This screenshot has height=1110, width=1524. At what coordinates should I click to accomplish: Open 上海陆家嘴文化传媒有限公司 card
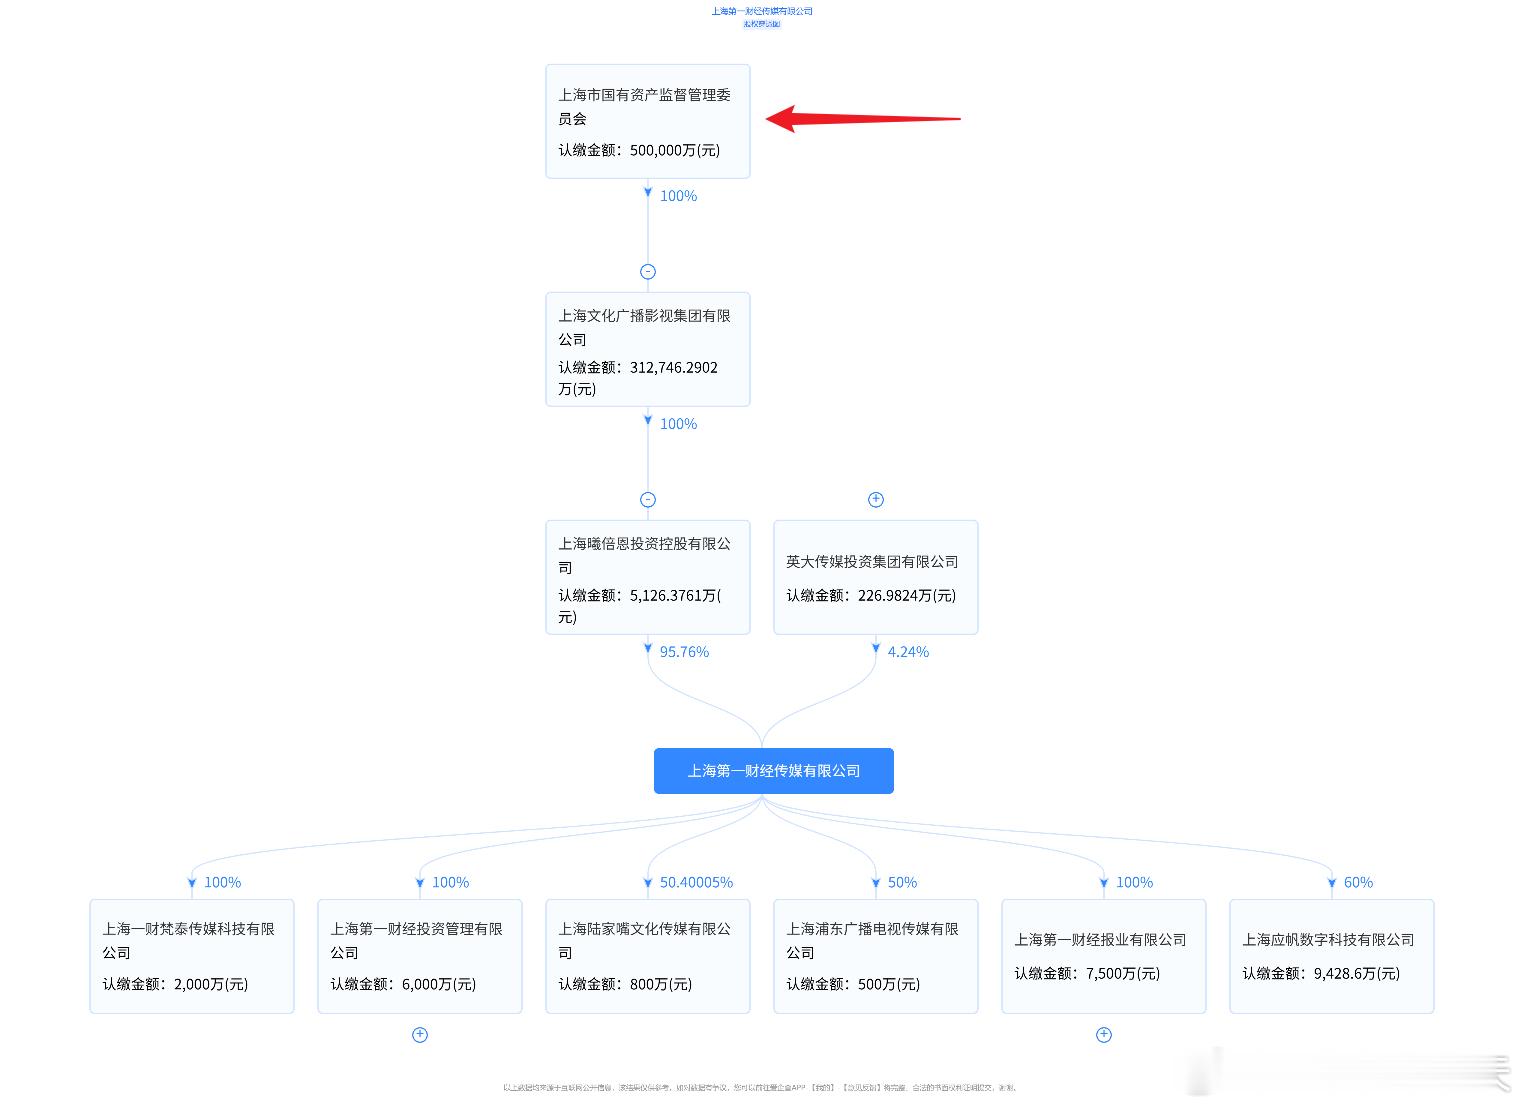pyautogui.click(x=648, y=957)
